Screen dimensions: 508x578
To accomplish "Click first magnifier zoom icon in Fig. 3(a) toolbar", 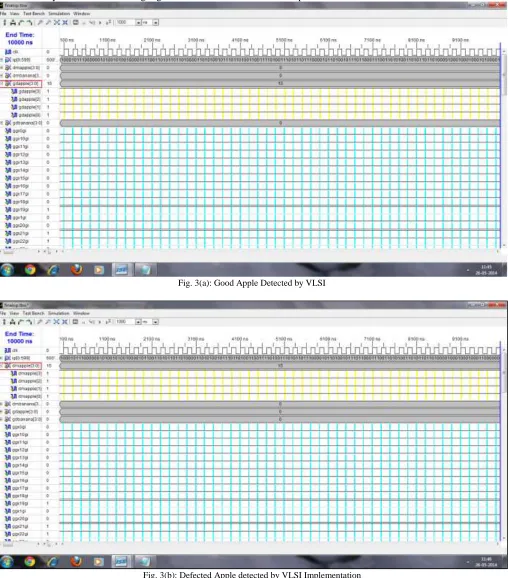I will tap(40, 22).
